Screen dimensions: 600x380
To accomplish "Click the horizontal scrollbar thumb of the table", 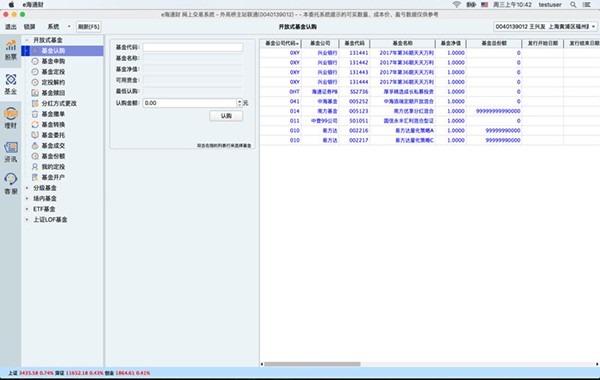I will (x=312, y=364).
